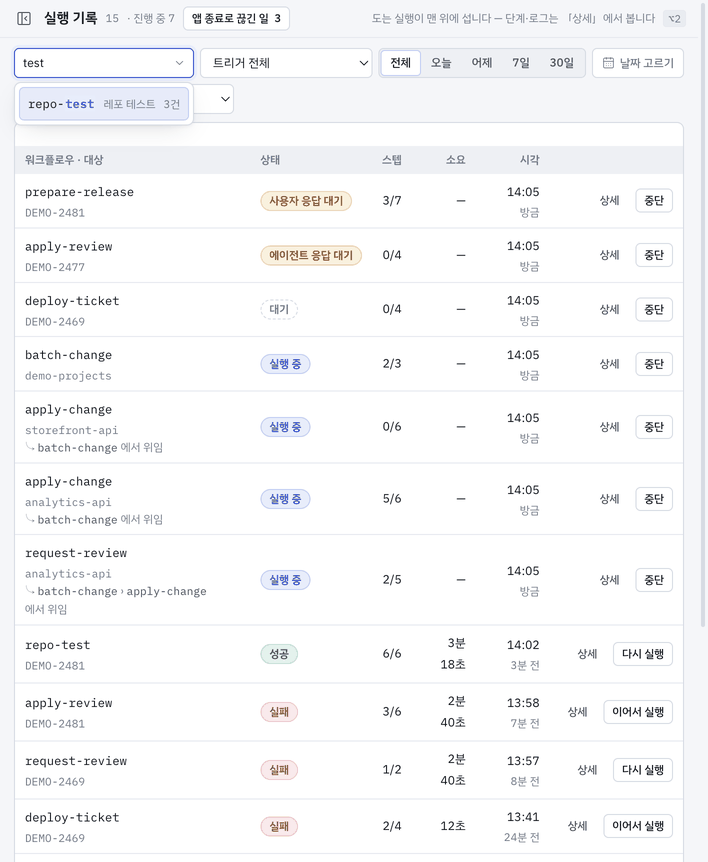Select repo-test suggestion in the list
Image resolution: width=708 pixels, height=862 pixels.
pos(104,104)
